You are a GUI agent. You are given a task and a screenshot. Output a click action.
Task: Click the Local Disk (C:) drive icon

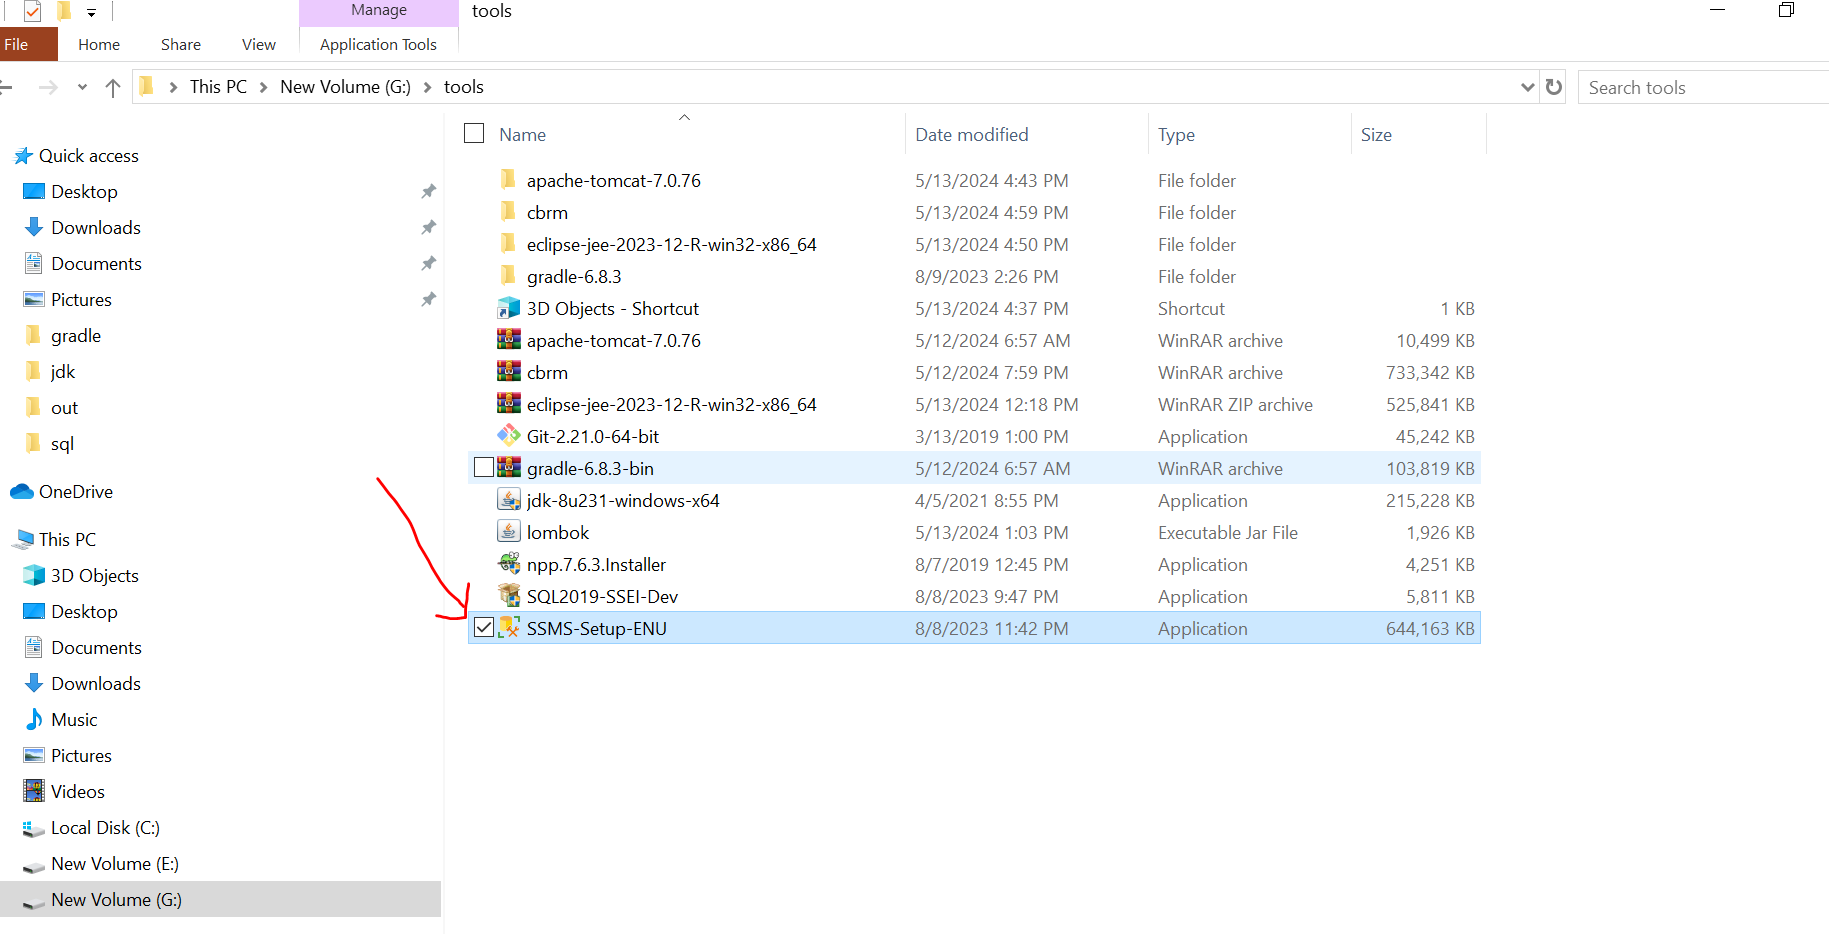point(34,828)
